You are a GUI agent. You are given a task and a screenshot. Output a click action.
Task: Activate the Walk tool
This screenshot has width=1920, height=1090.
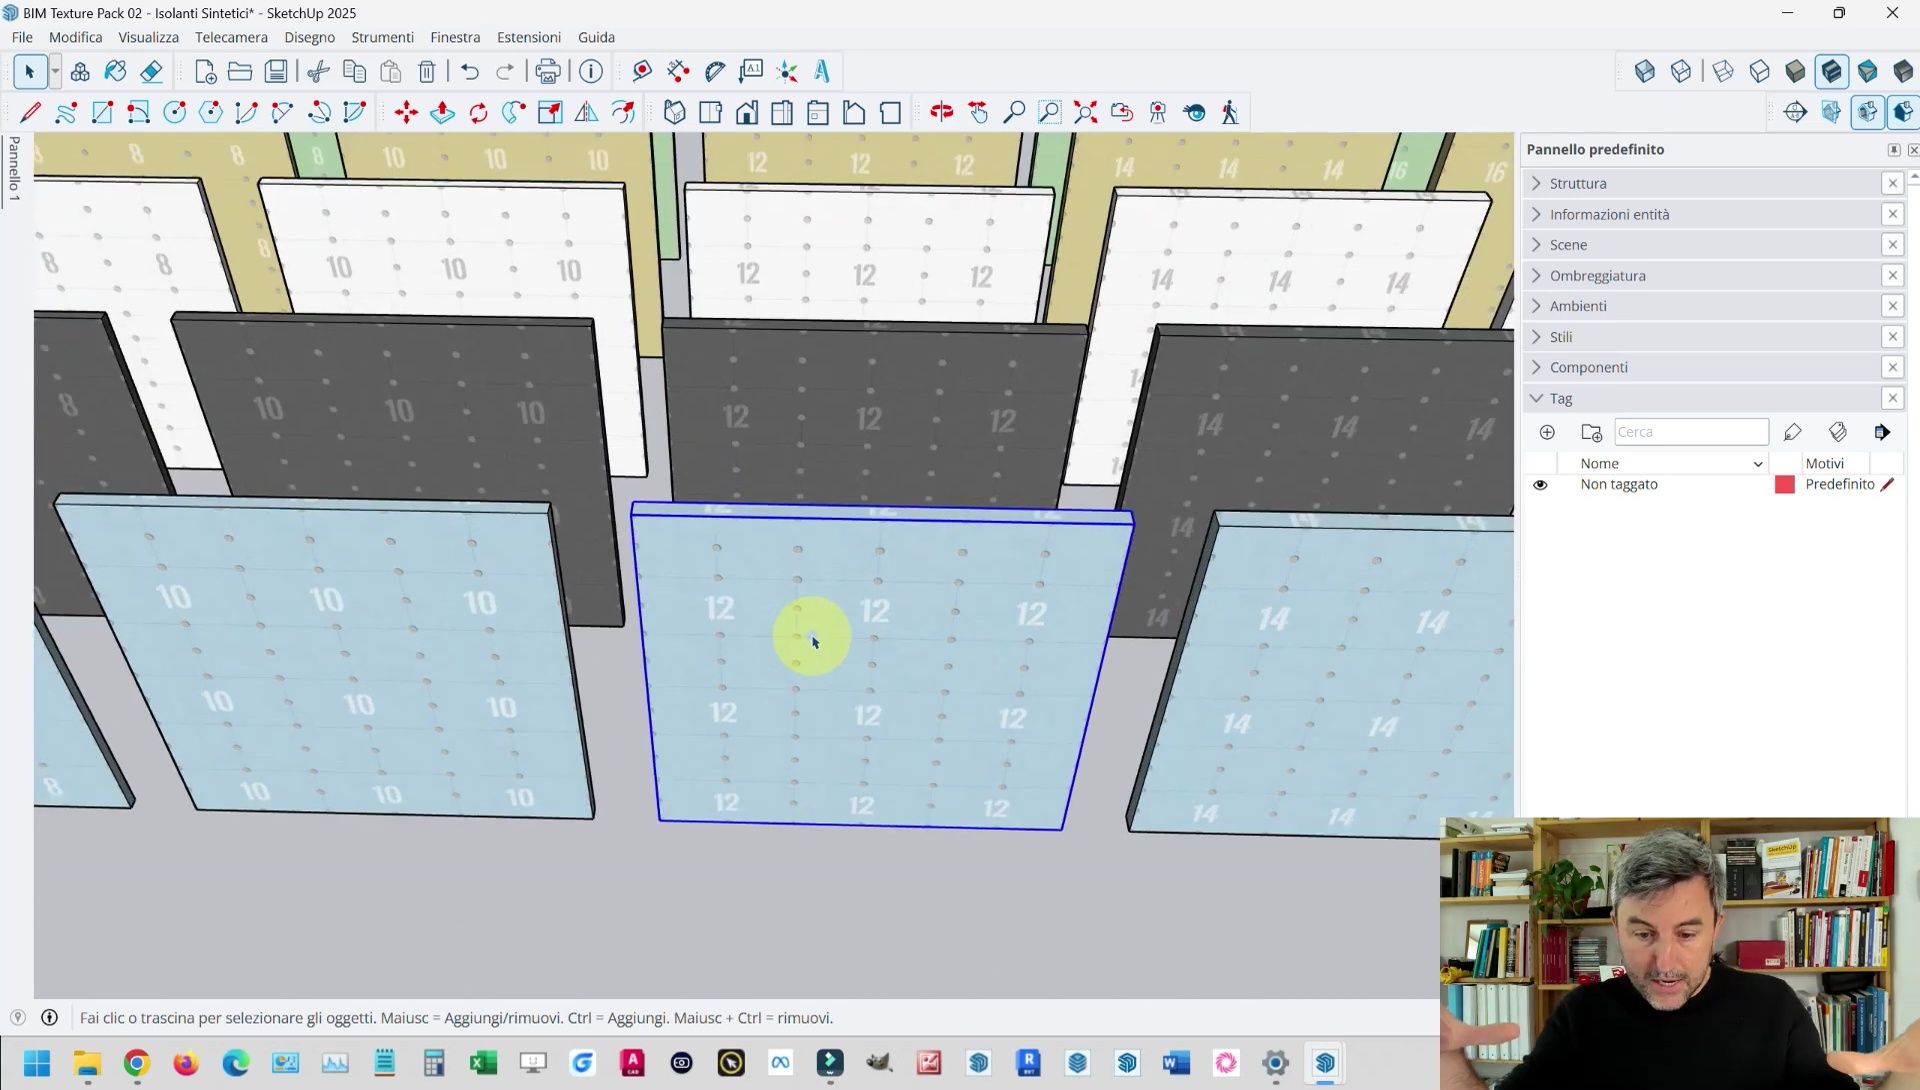click(1230, 112)
